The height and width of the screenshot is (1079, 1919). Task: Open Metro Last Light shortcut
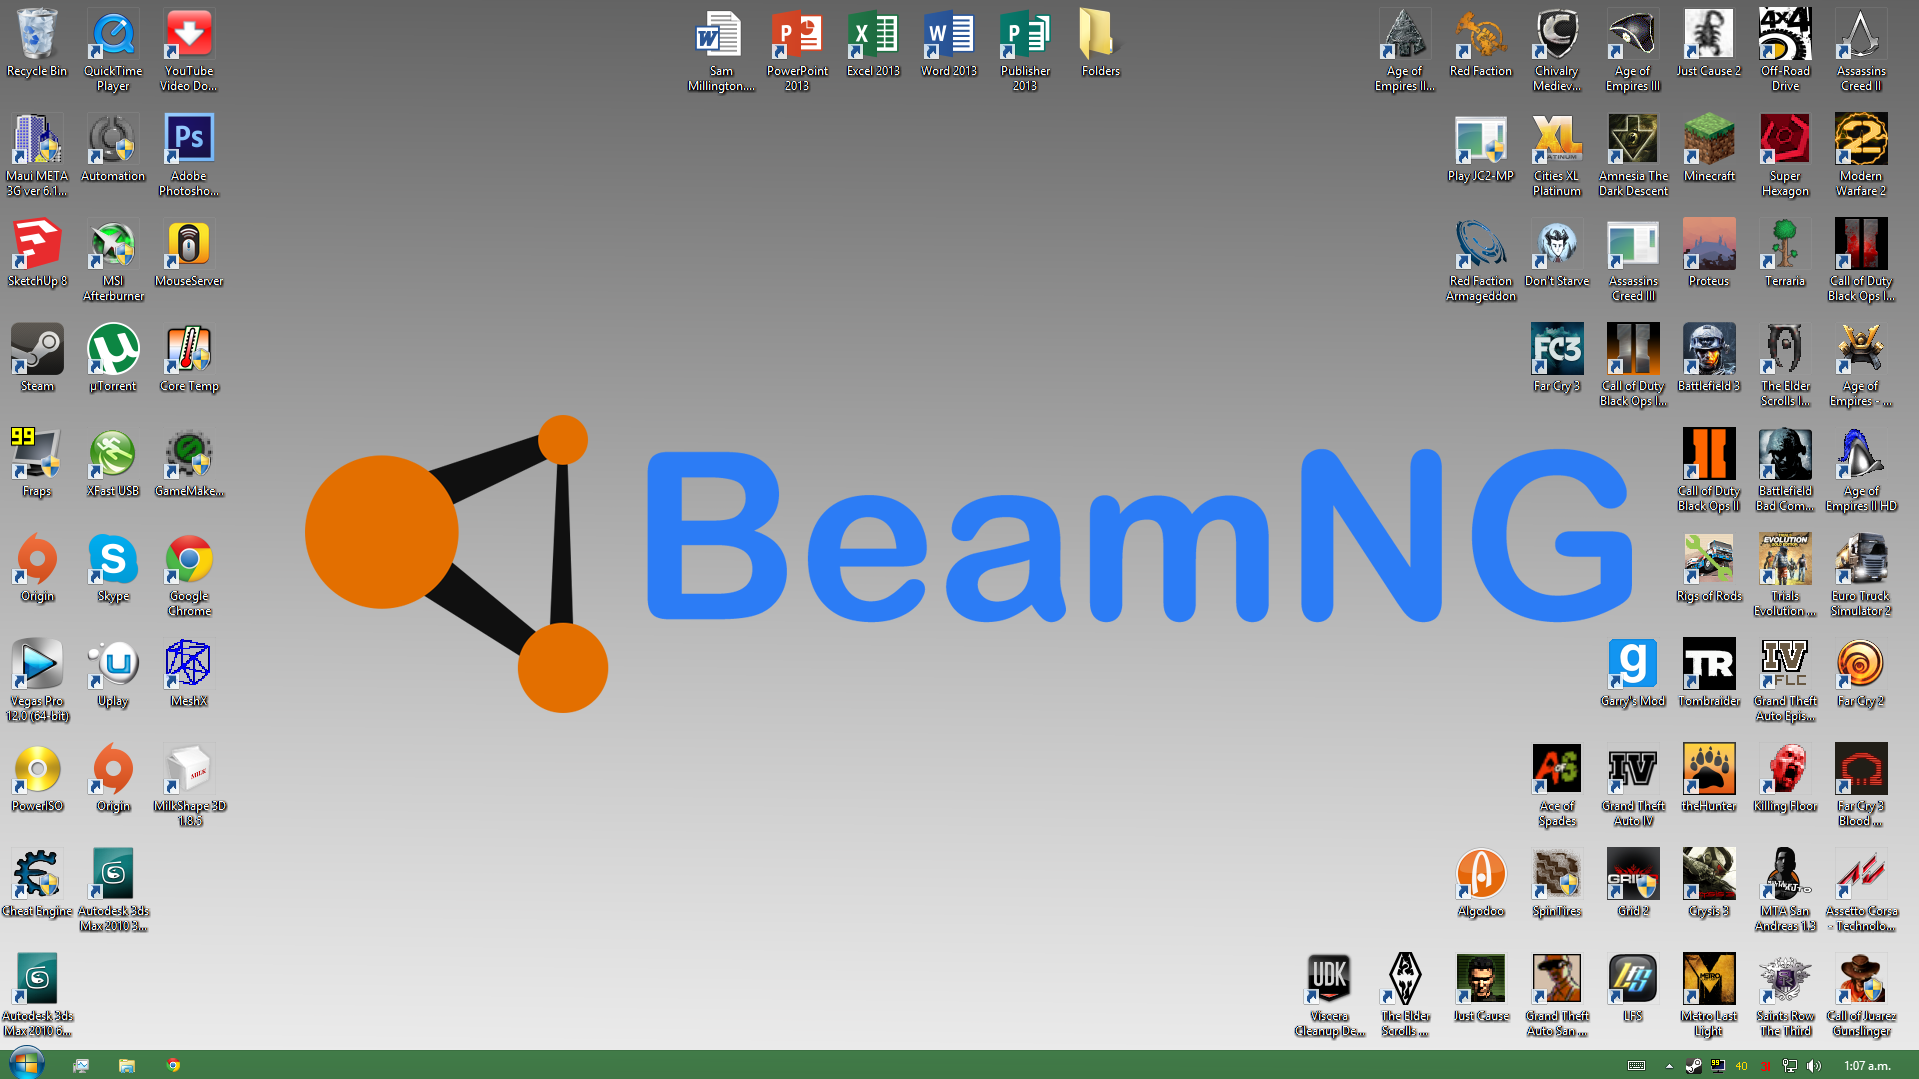1709,995
